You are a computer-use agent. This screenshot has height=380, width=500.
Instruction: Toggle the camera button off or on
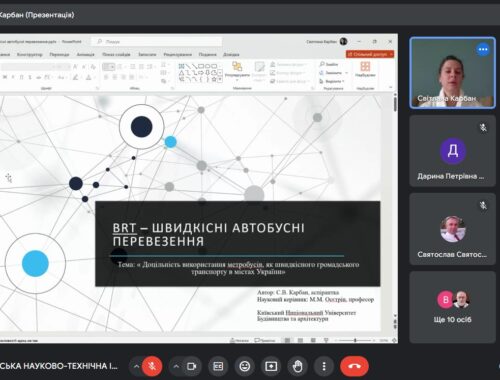(191, 366)
